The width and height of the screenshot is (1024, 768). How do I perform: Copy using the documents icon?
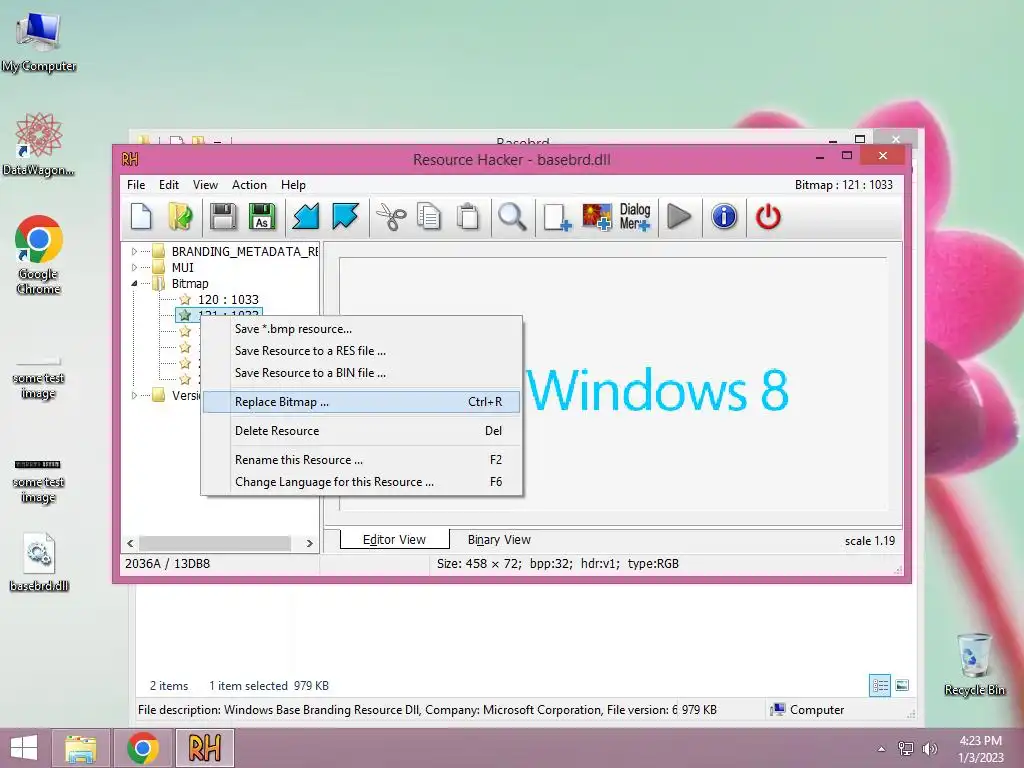pyautogui.click(x=429, y=217)
